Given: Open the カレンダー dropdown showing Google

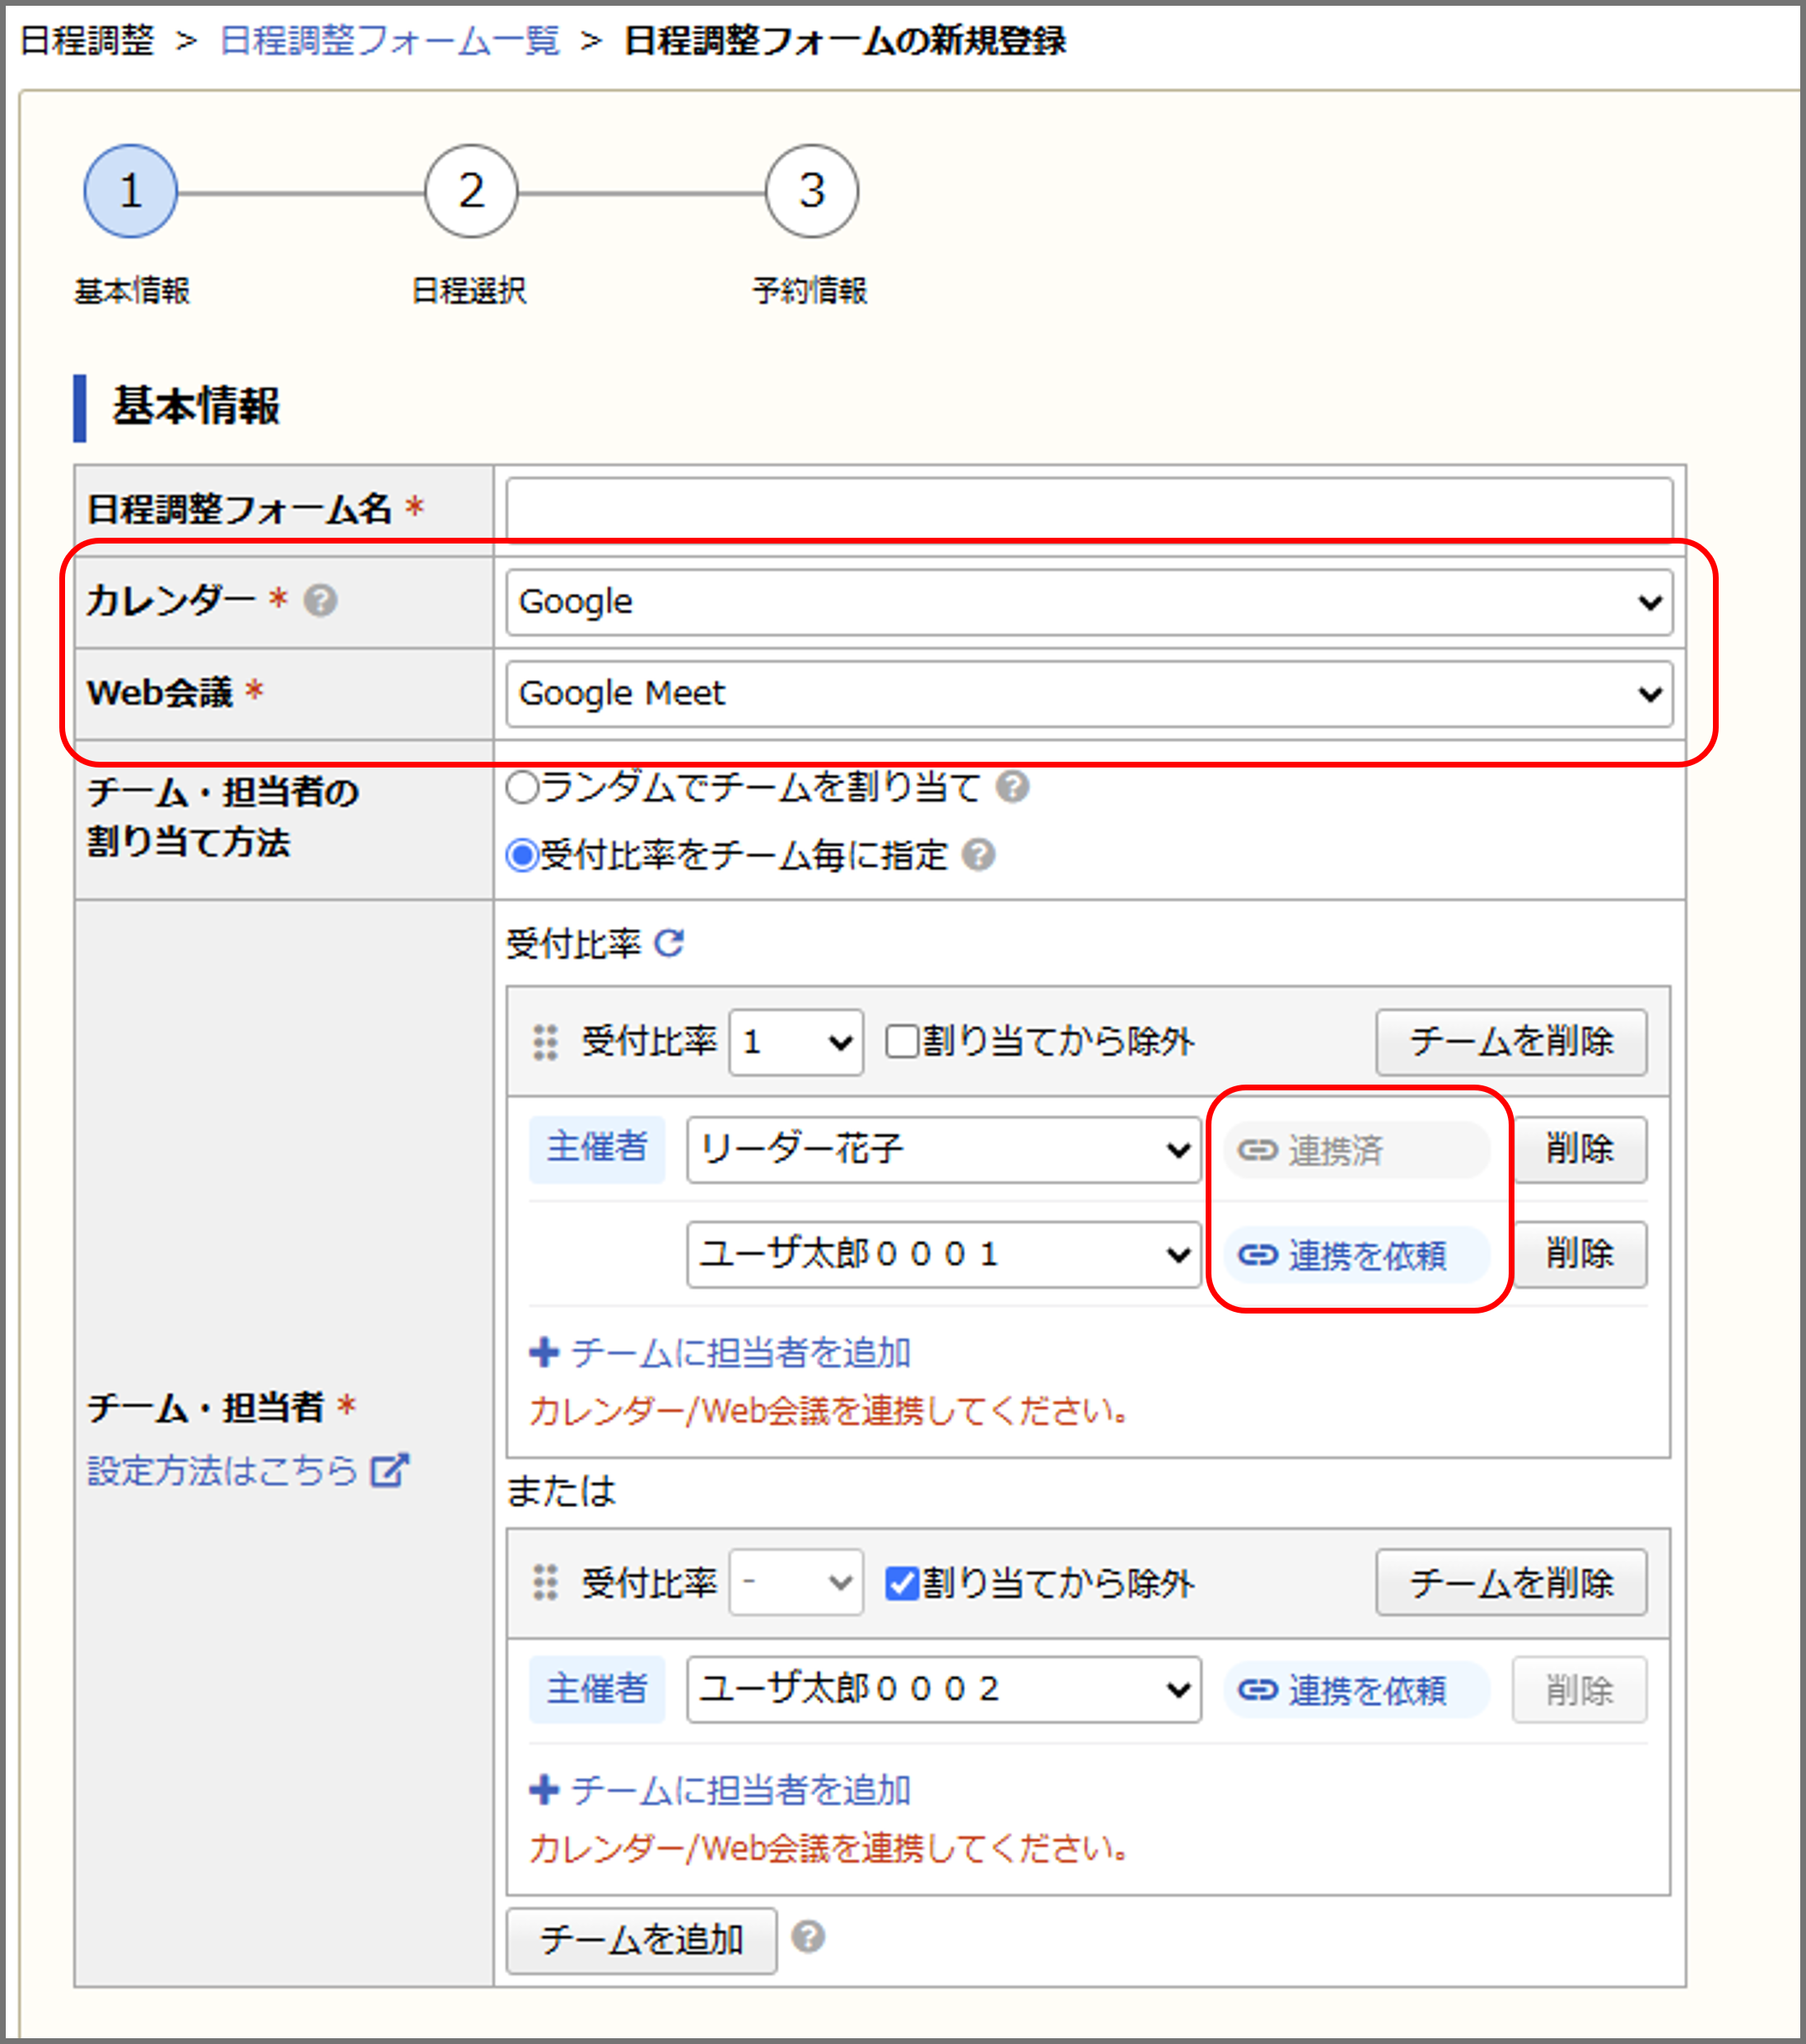Looking at the screenshot, I should point(1089,602).
